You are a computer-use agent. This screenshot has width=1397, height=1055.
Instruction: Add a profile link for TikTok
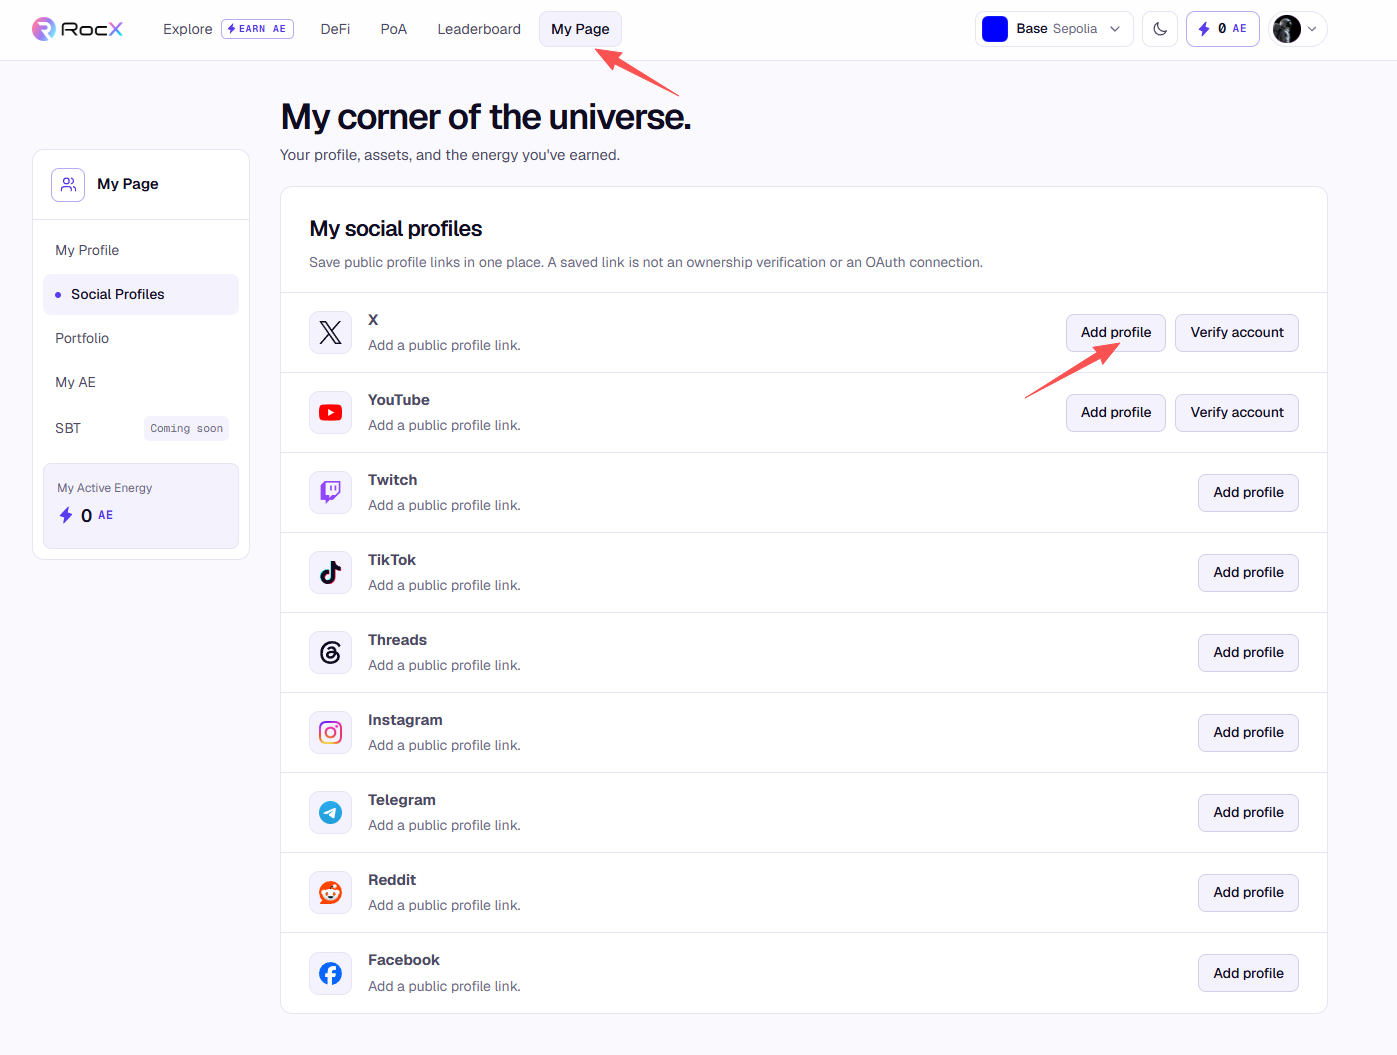coord(1248,573)
